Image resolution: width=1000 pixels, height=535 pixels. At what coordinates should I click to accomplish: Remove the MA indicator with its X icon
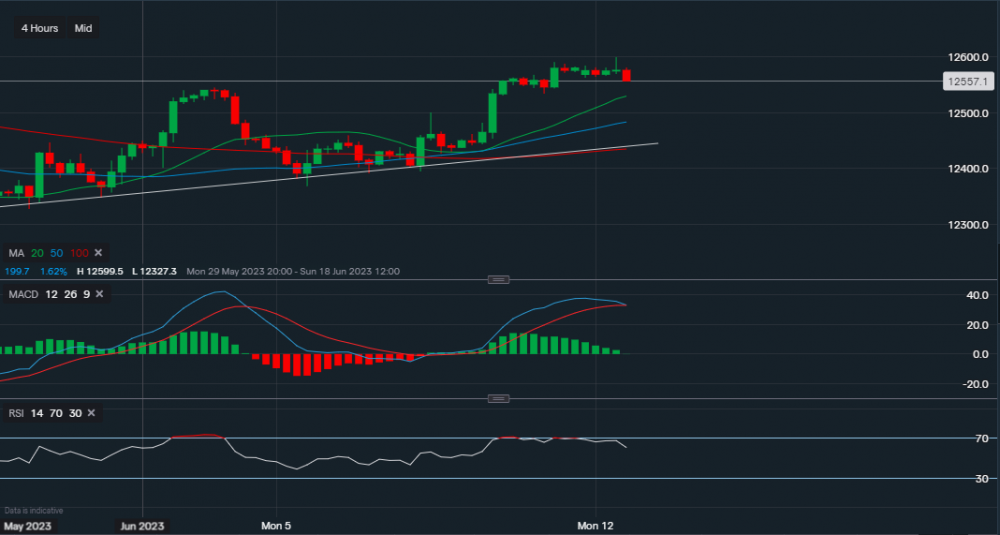tap(99, 253)
